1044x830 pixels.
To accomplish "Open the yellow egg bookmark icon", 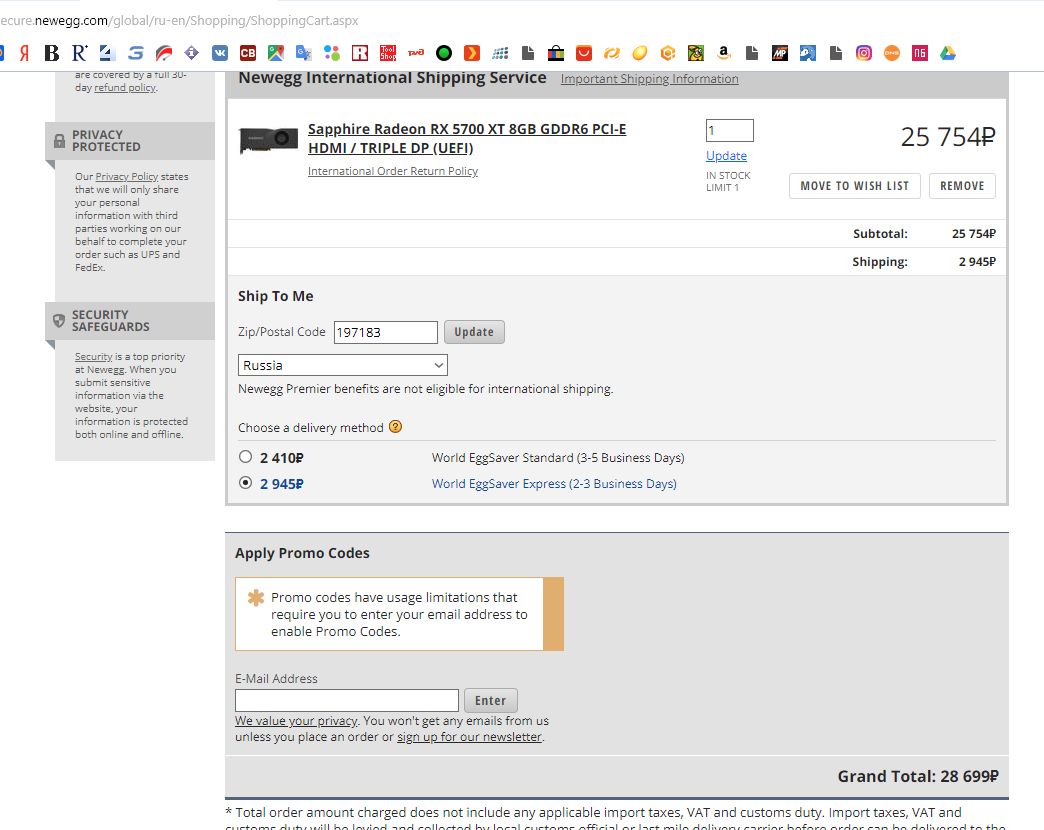I will click(x=640, y=53).
